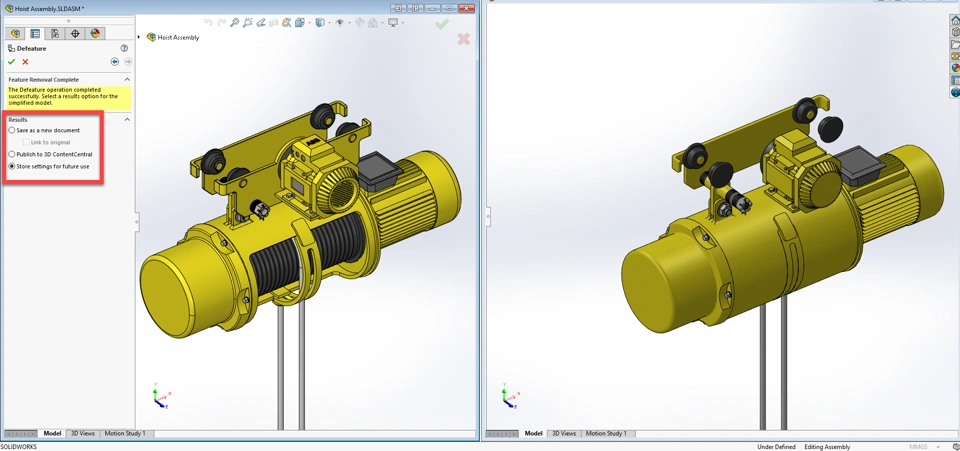Select Save as a new document
Image resolution: width=960 pixels, height=451 pixels.
pos(44,130)
